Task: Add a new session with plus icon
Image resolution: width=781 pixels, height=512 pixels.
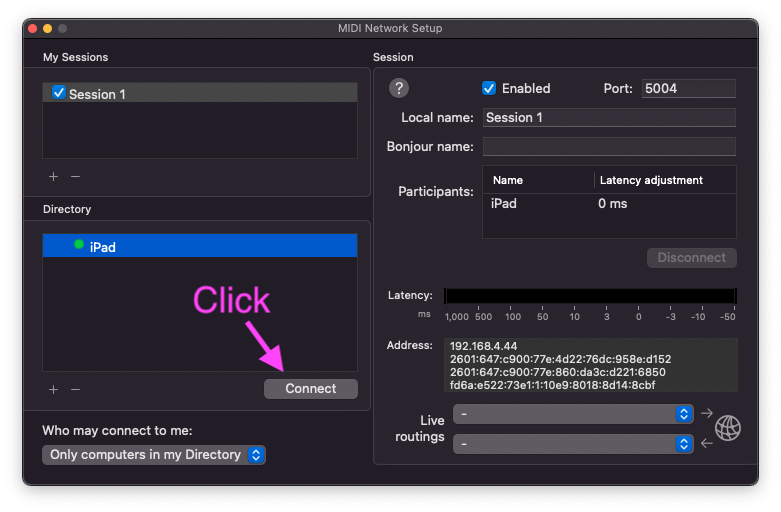Action: point(53,176)
